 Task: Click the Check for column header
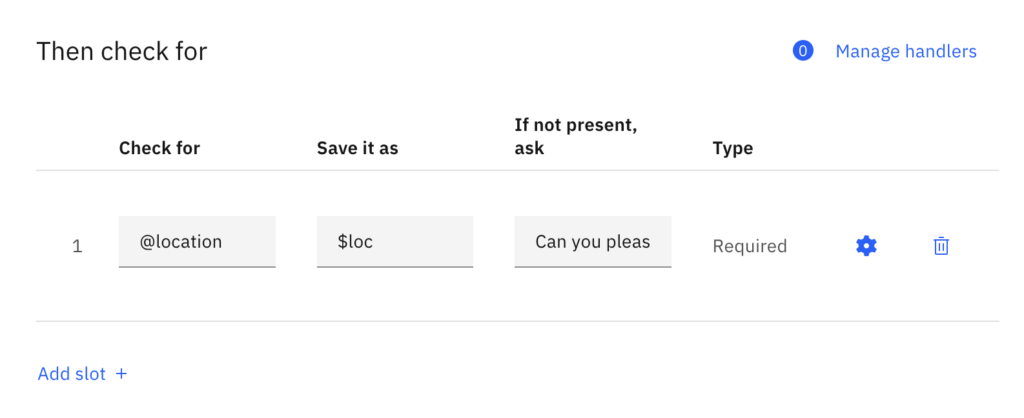159,148
